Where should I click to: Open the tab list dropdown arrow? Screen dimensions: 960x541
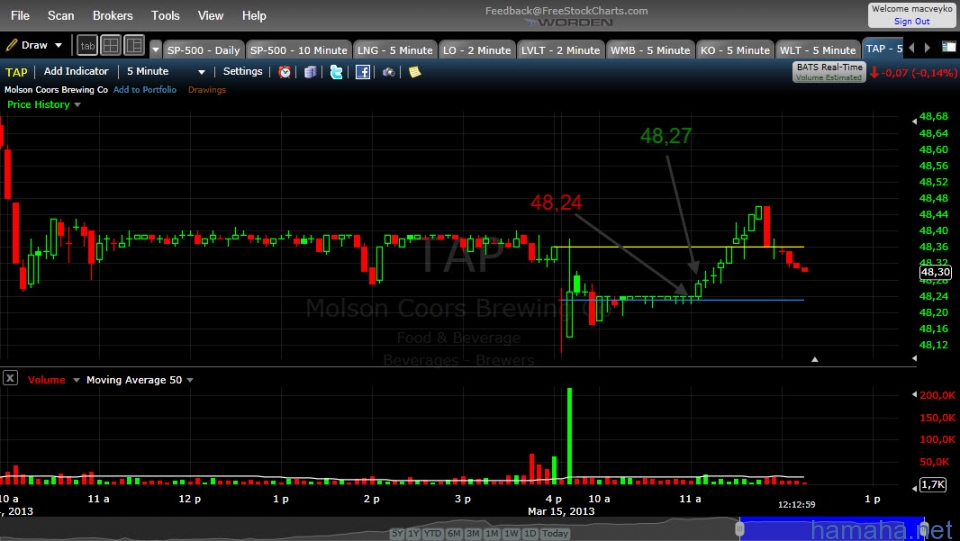pyautogui.click(x=156, y=50)
